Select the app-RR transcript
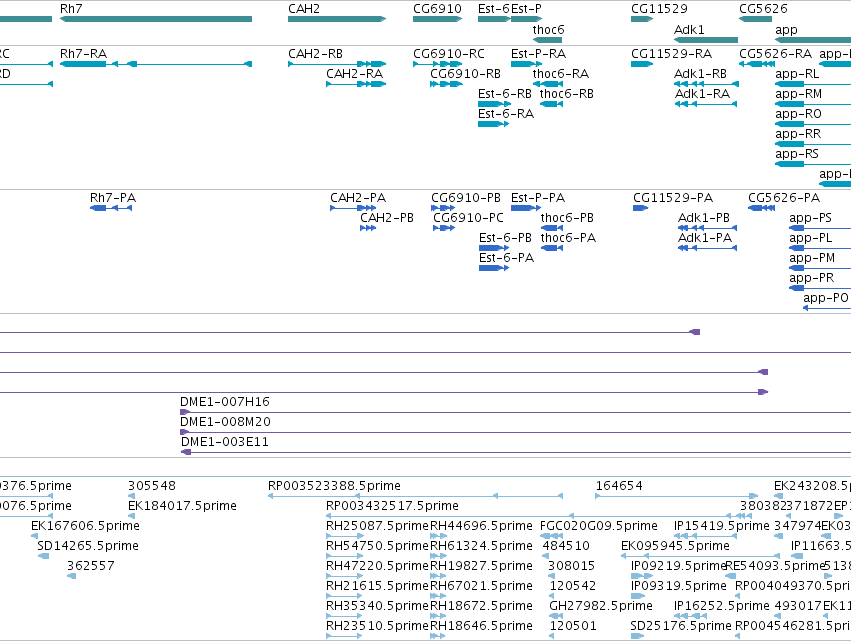Image resolution: width=851 pixels, height=641 pixels. pos(813,144)
